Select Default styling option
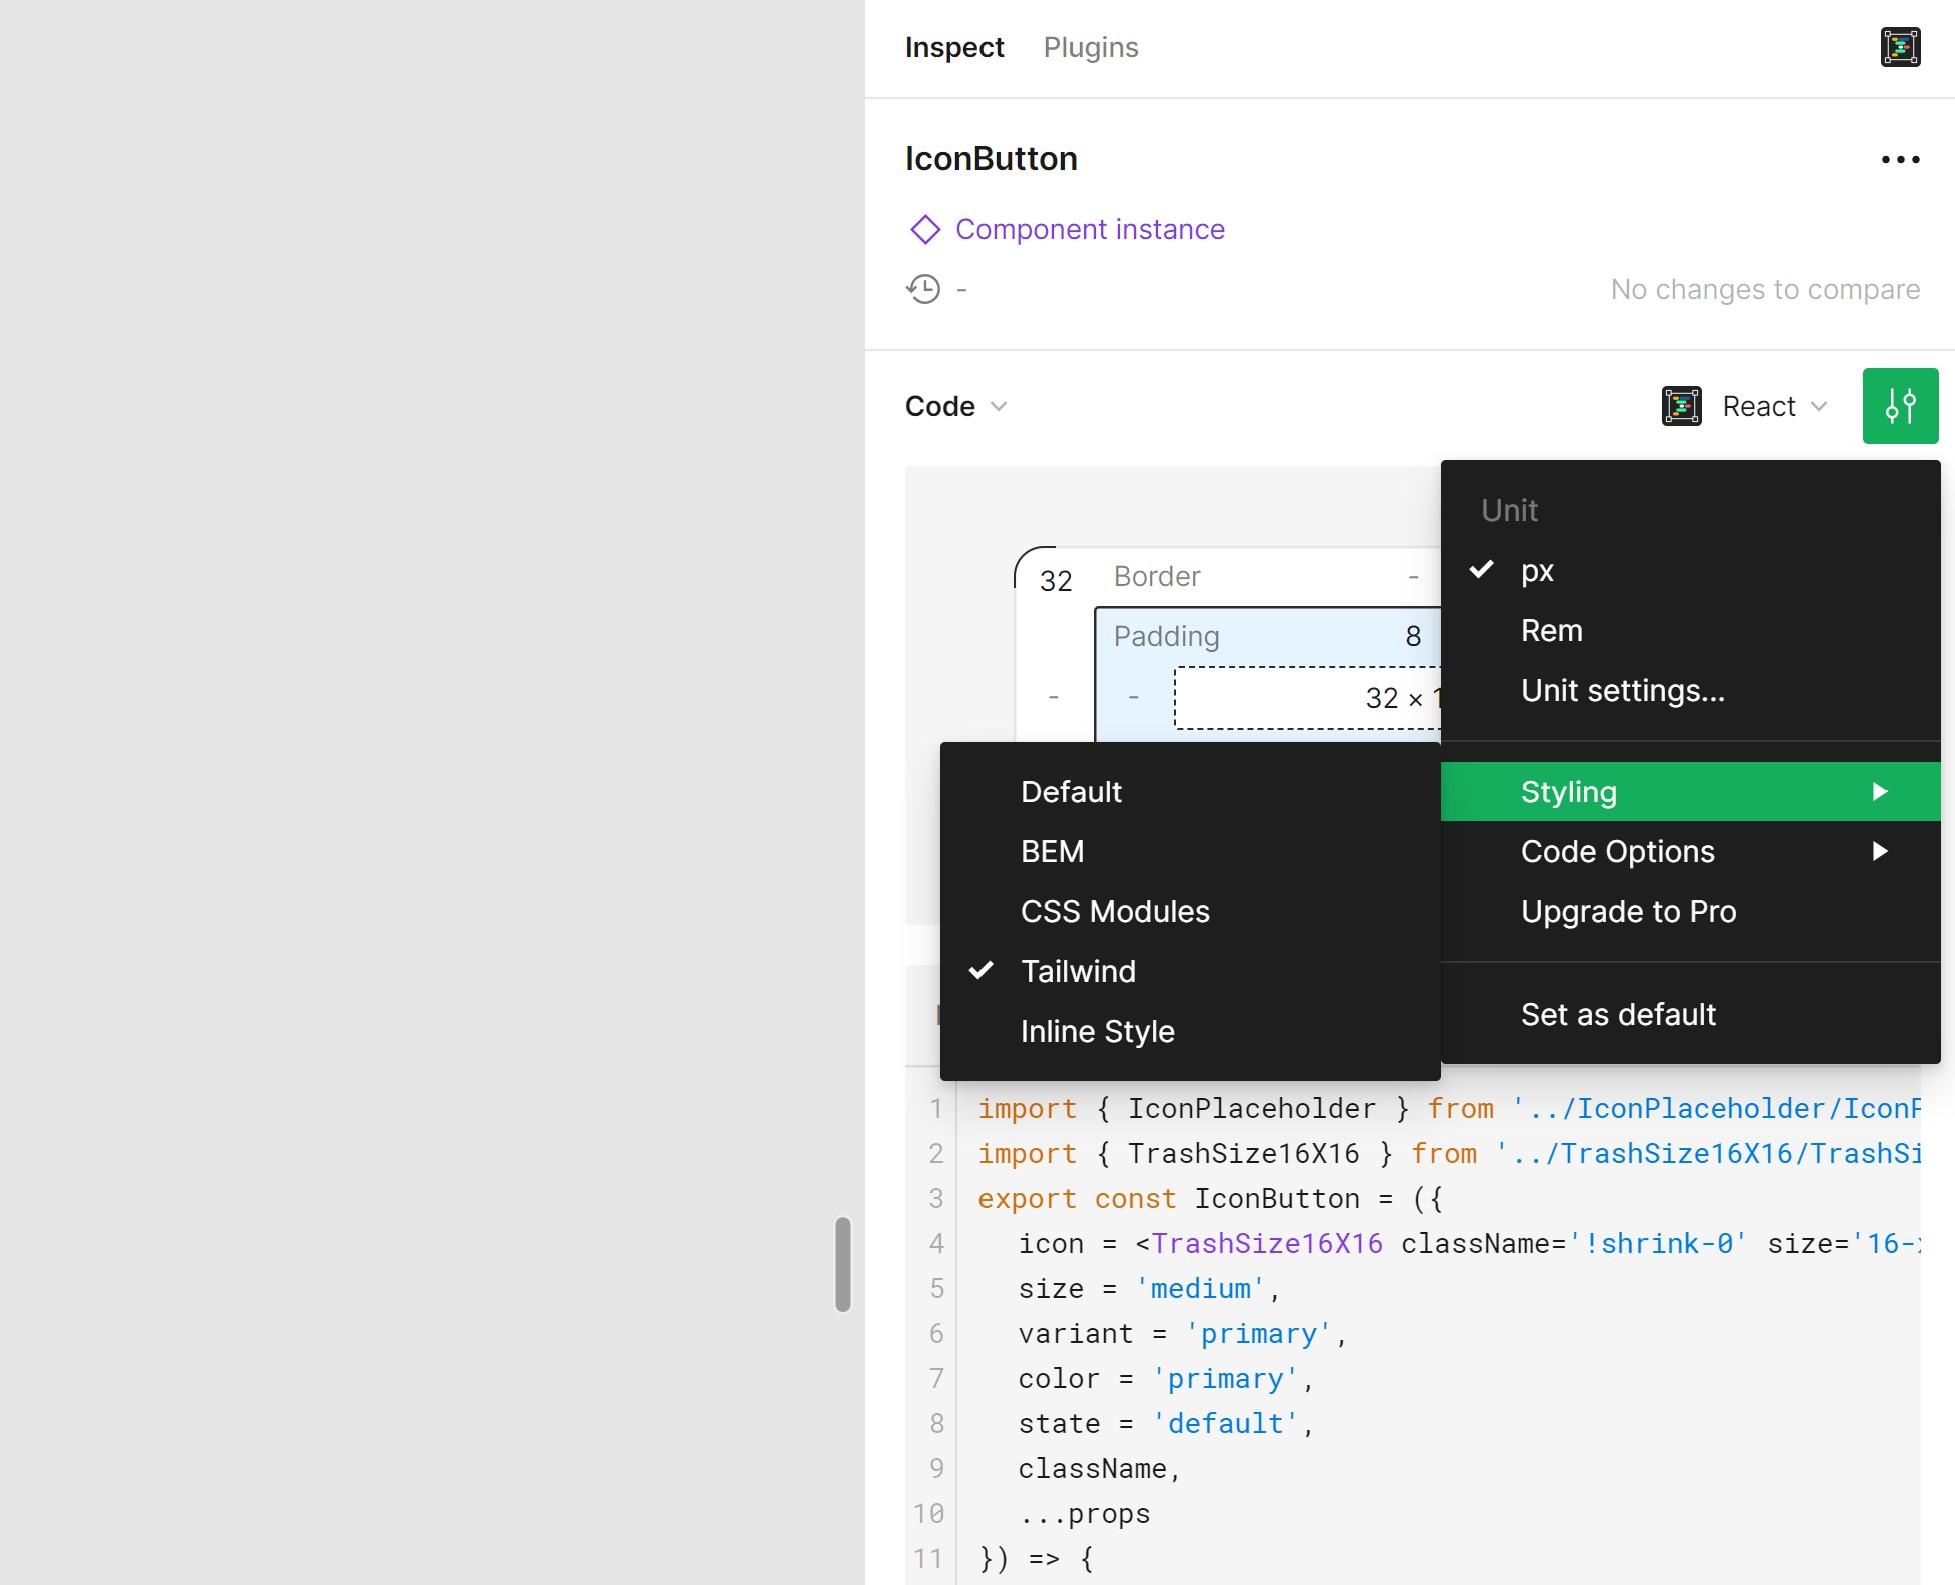1955x1585 pixels. coord(1070,791)
